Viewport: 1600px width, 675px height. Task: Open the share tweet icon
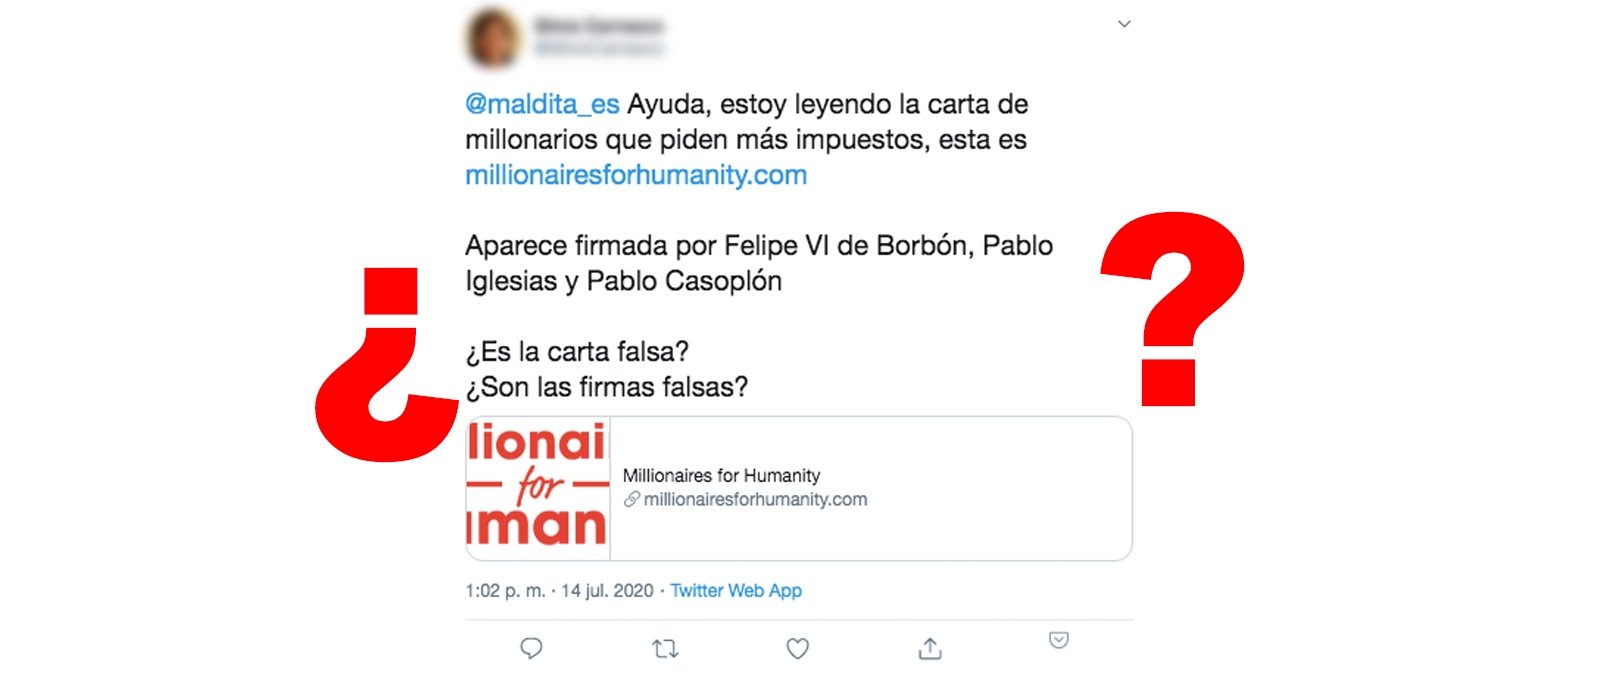930,649
